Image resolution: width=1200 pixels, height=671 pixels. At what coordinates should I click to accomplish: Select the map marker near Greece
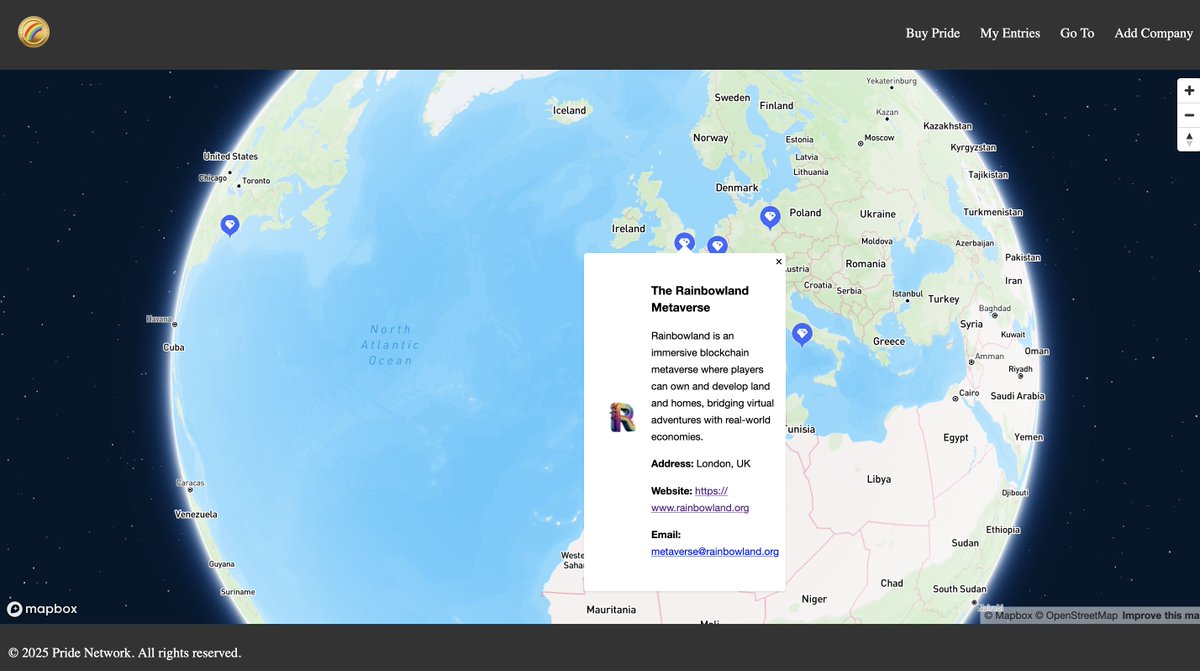pyautogui.click(x=801, y=334)
